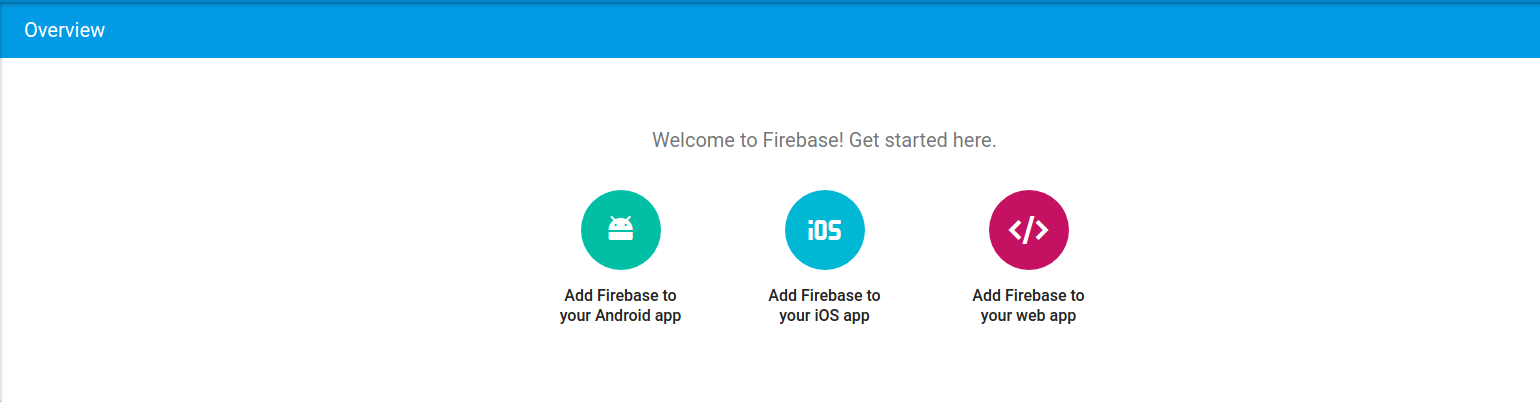Image resolution: width=1540 pixels, height=402 pixels.
Task: Click "Add Firebase to" above Android app
Action: point(620,296)
